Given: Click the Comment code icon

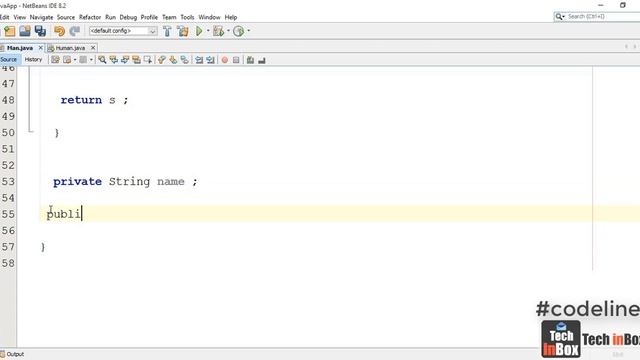Looking at the screenshot, I should [250, 60].
